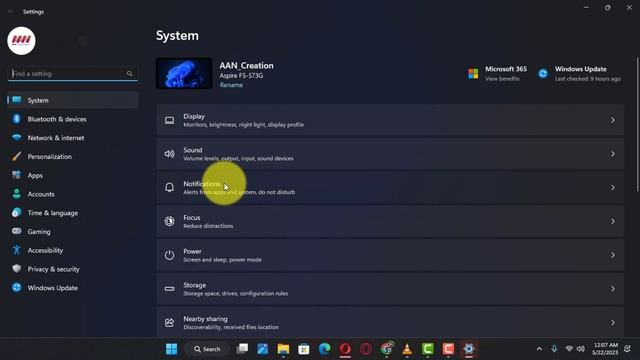Click the device wallpaper thumbnail
640x360 pixels.
tap(184, 73)
